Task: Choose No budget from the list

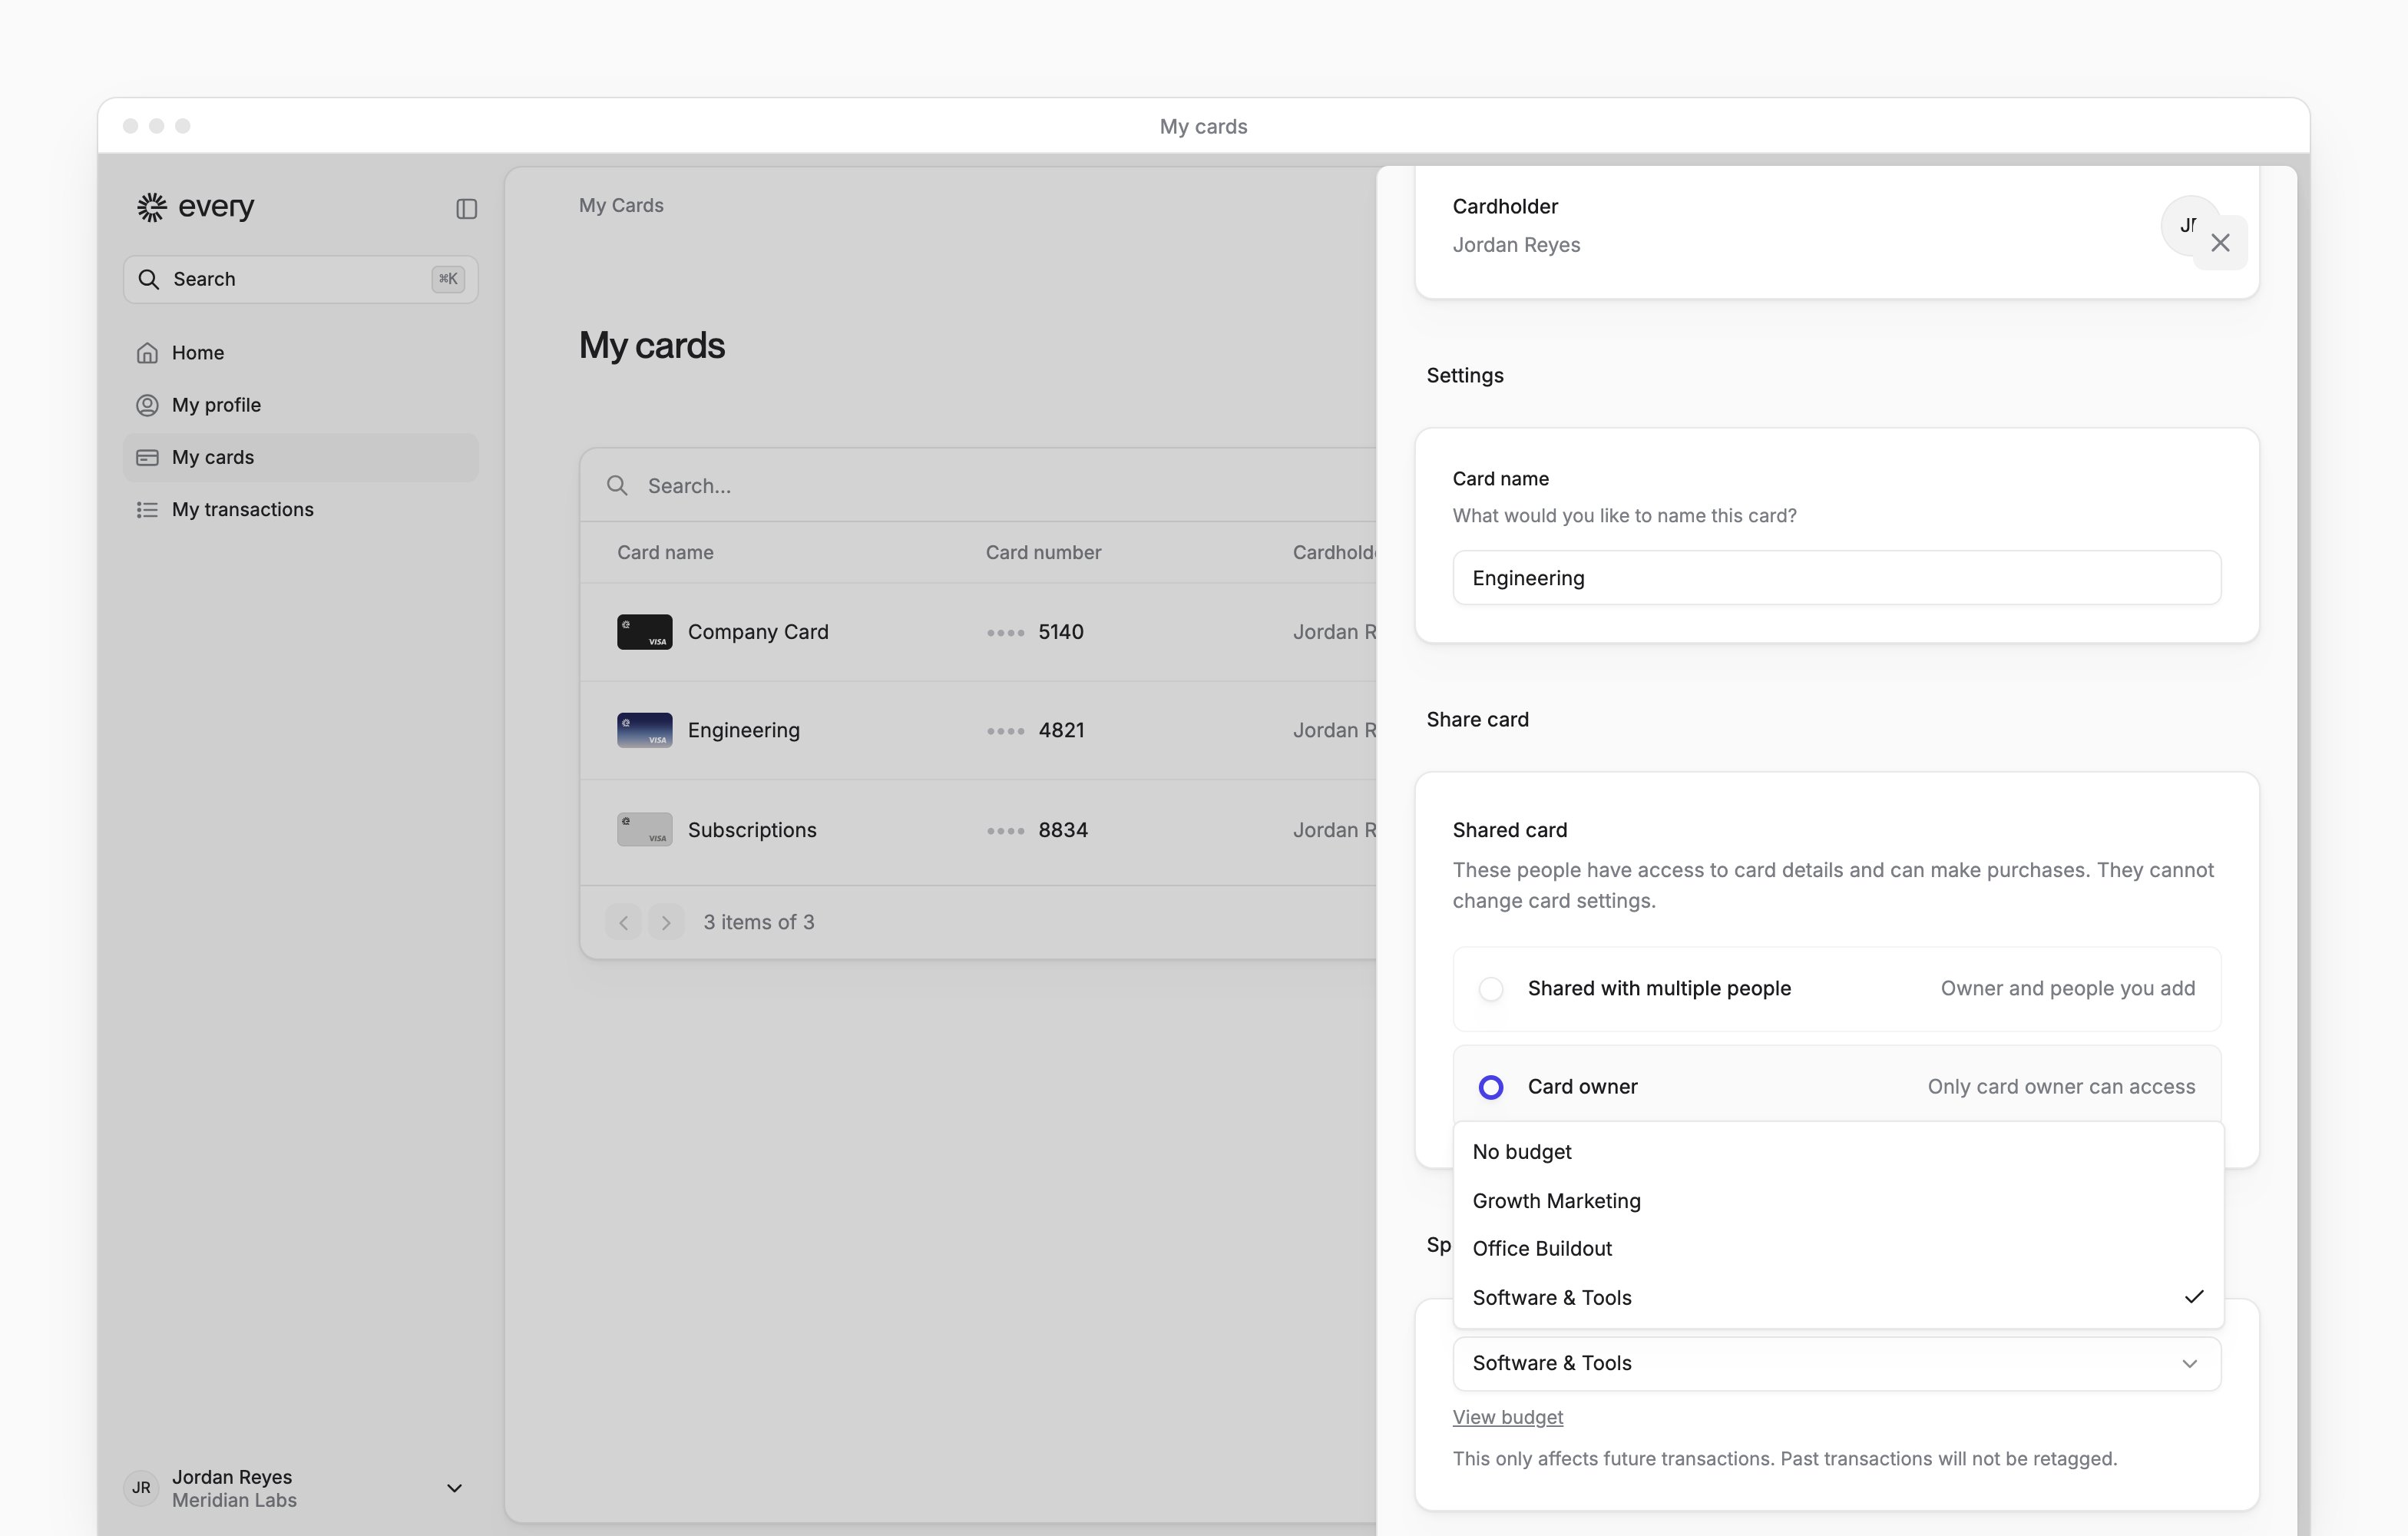Action: pyautogui.click(x=1837, y=1152)
